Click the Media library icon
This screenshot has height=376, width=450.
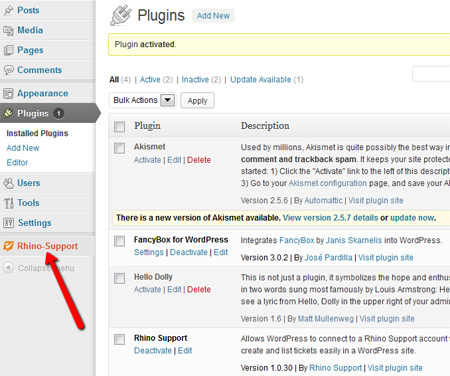[8, 30]
